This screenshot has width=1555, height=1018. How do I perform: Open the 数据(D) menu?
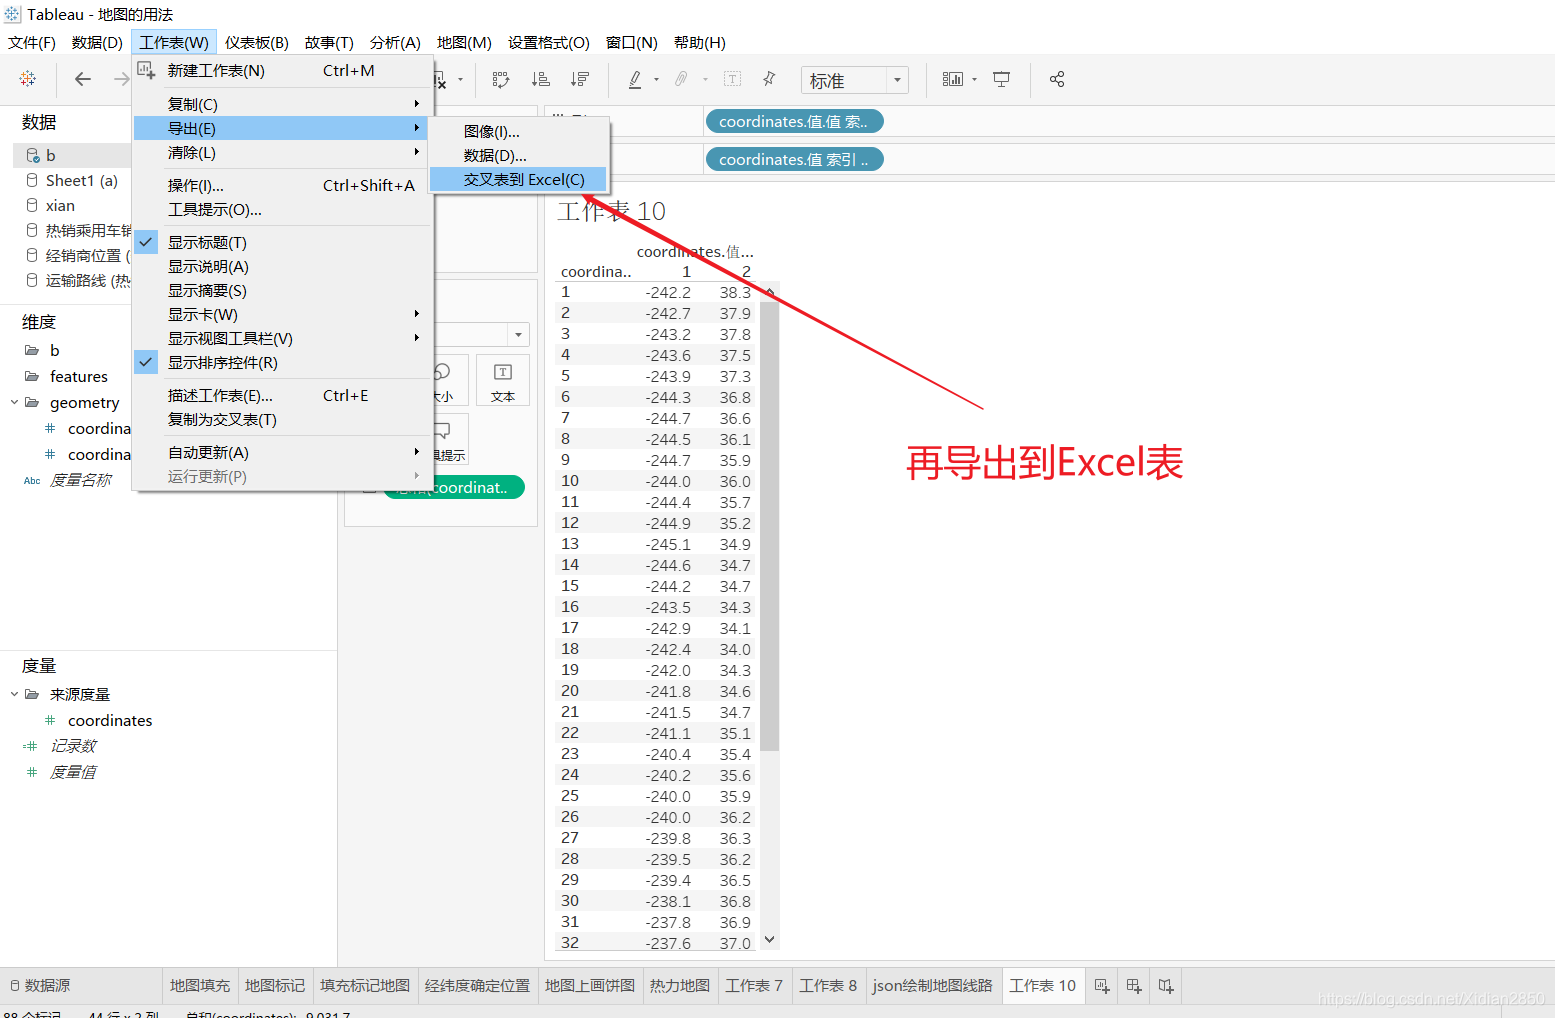click(97, 42)
